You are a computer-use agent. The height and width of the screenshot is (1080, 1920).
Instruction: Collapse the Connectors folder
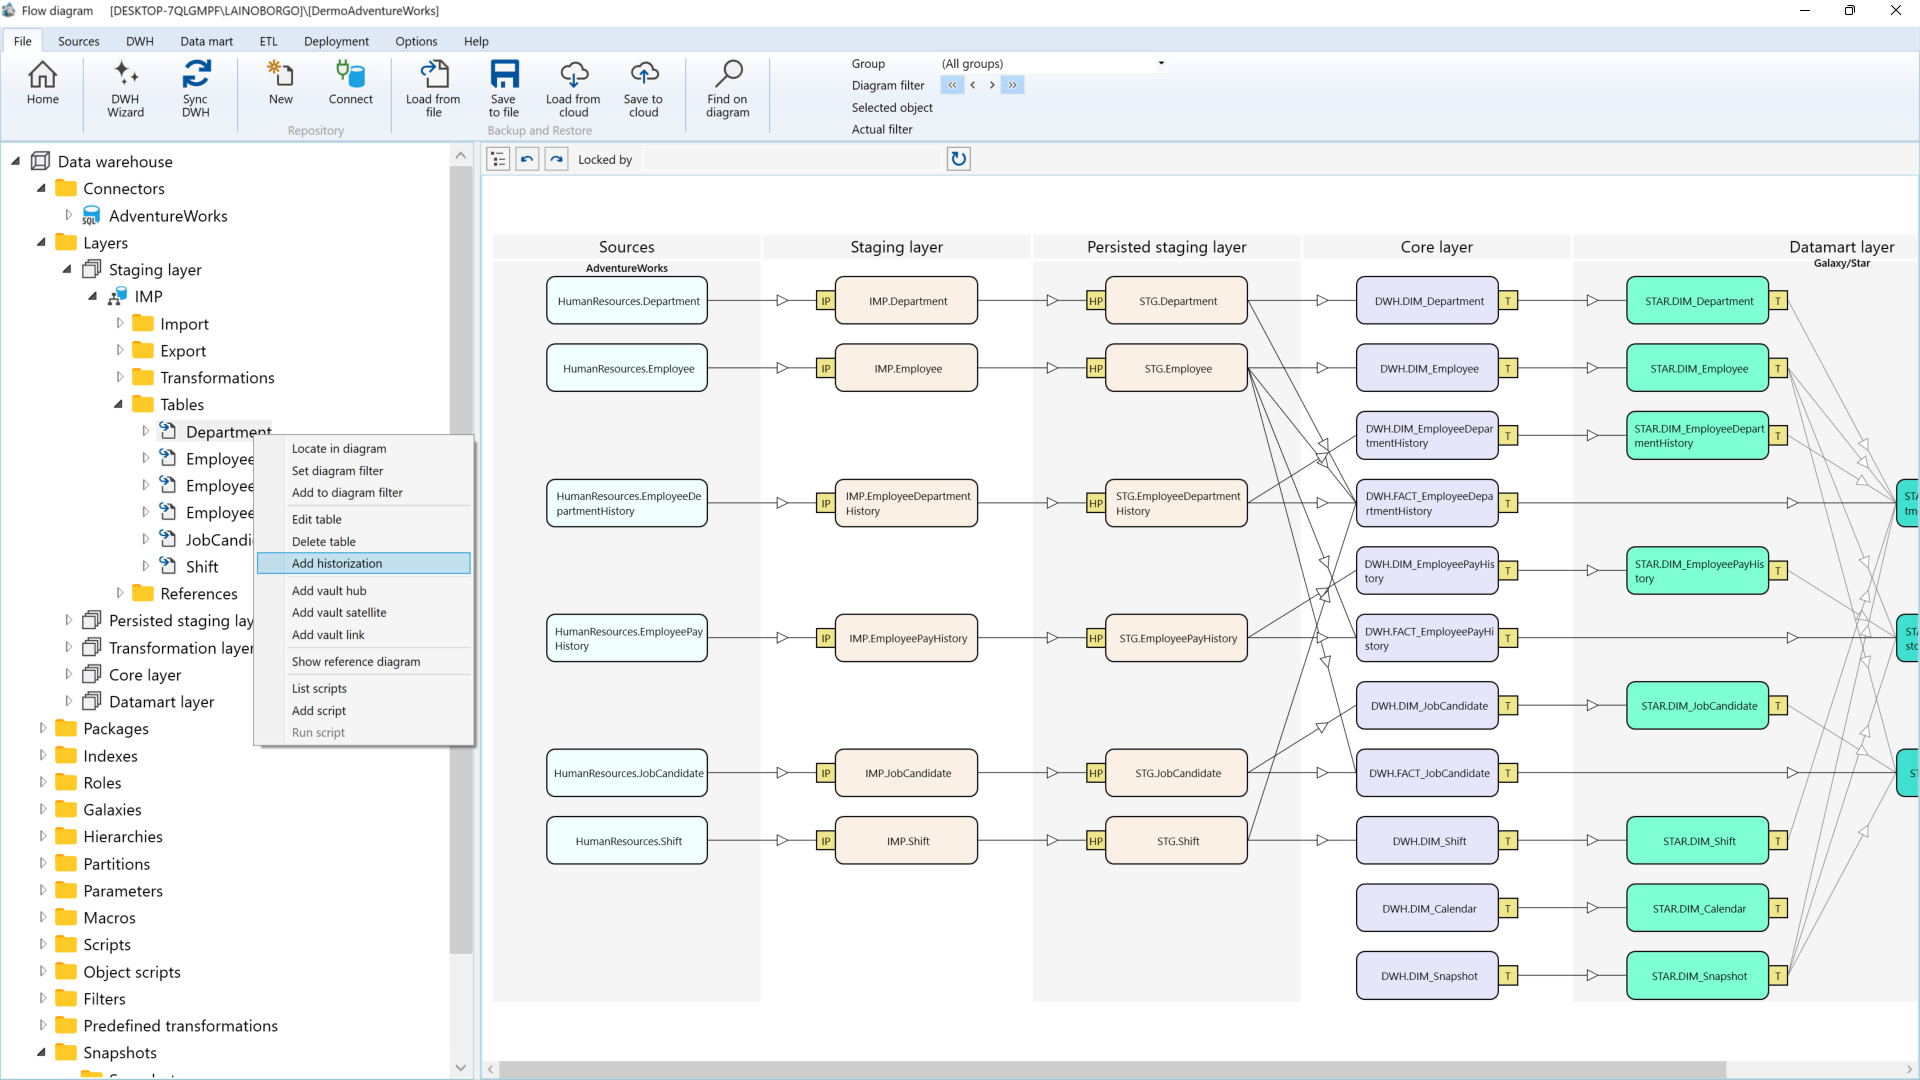coord(41,188)
